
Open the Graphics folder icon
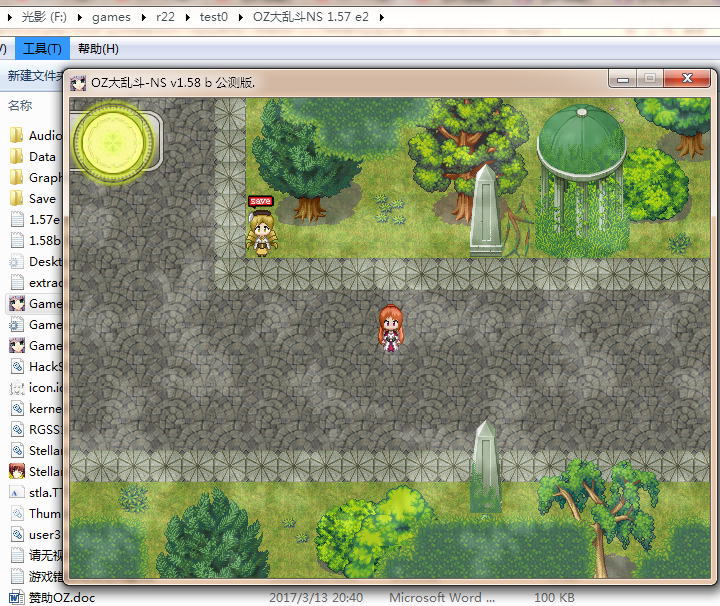(x=17, y=177)
